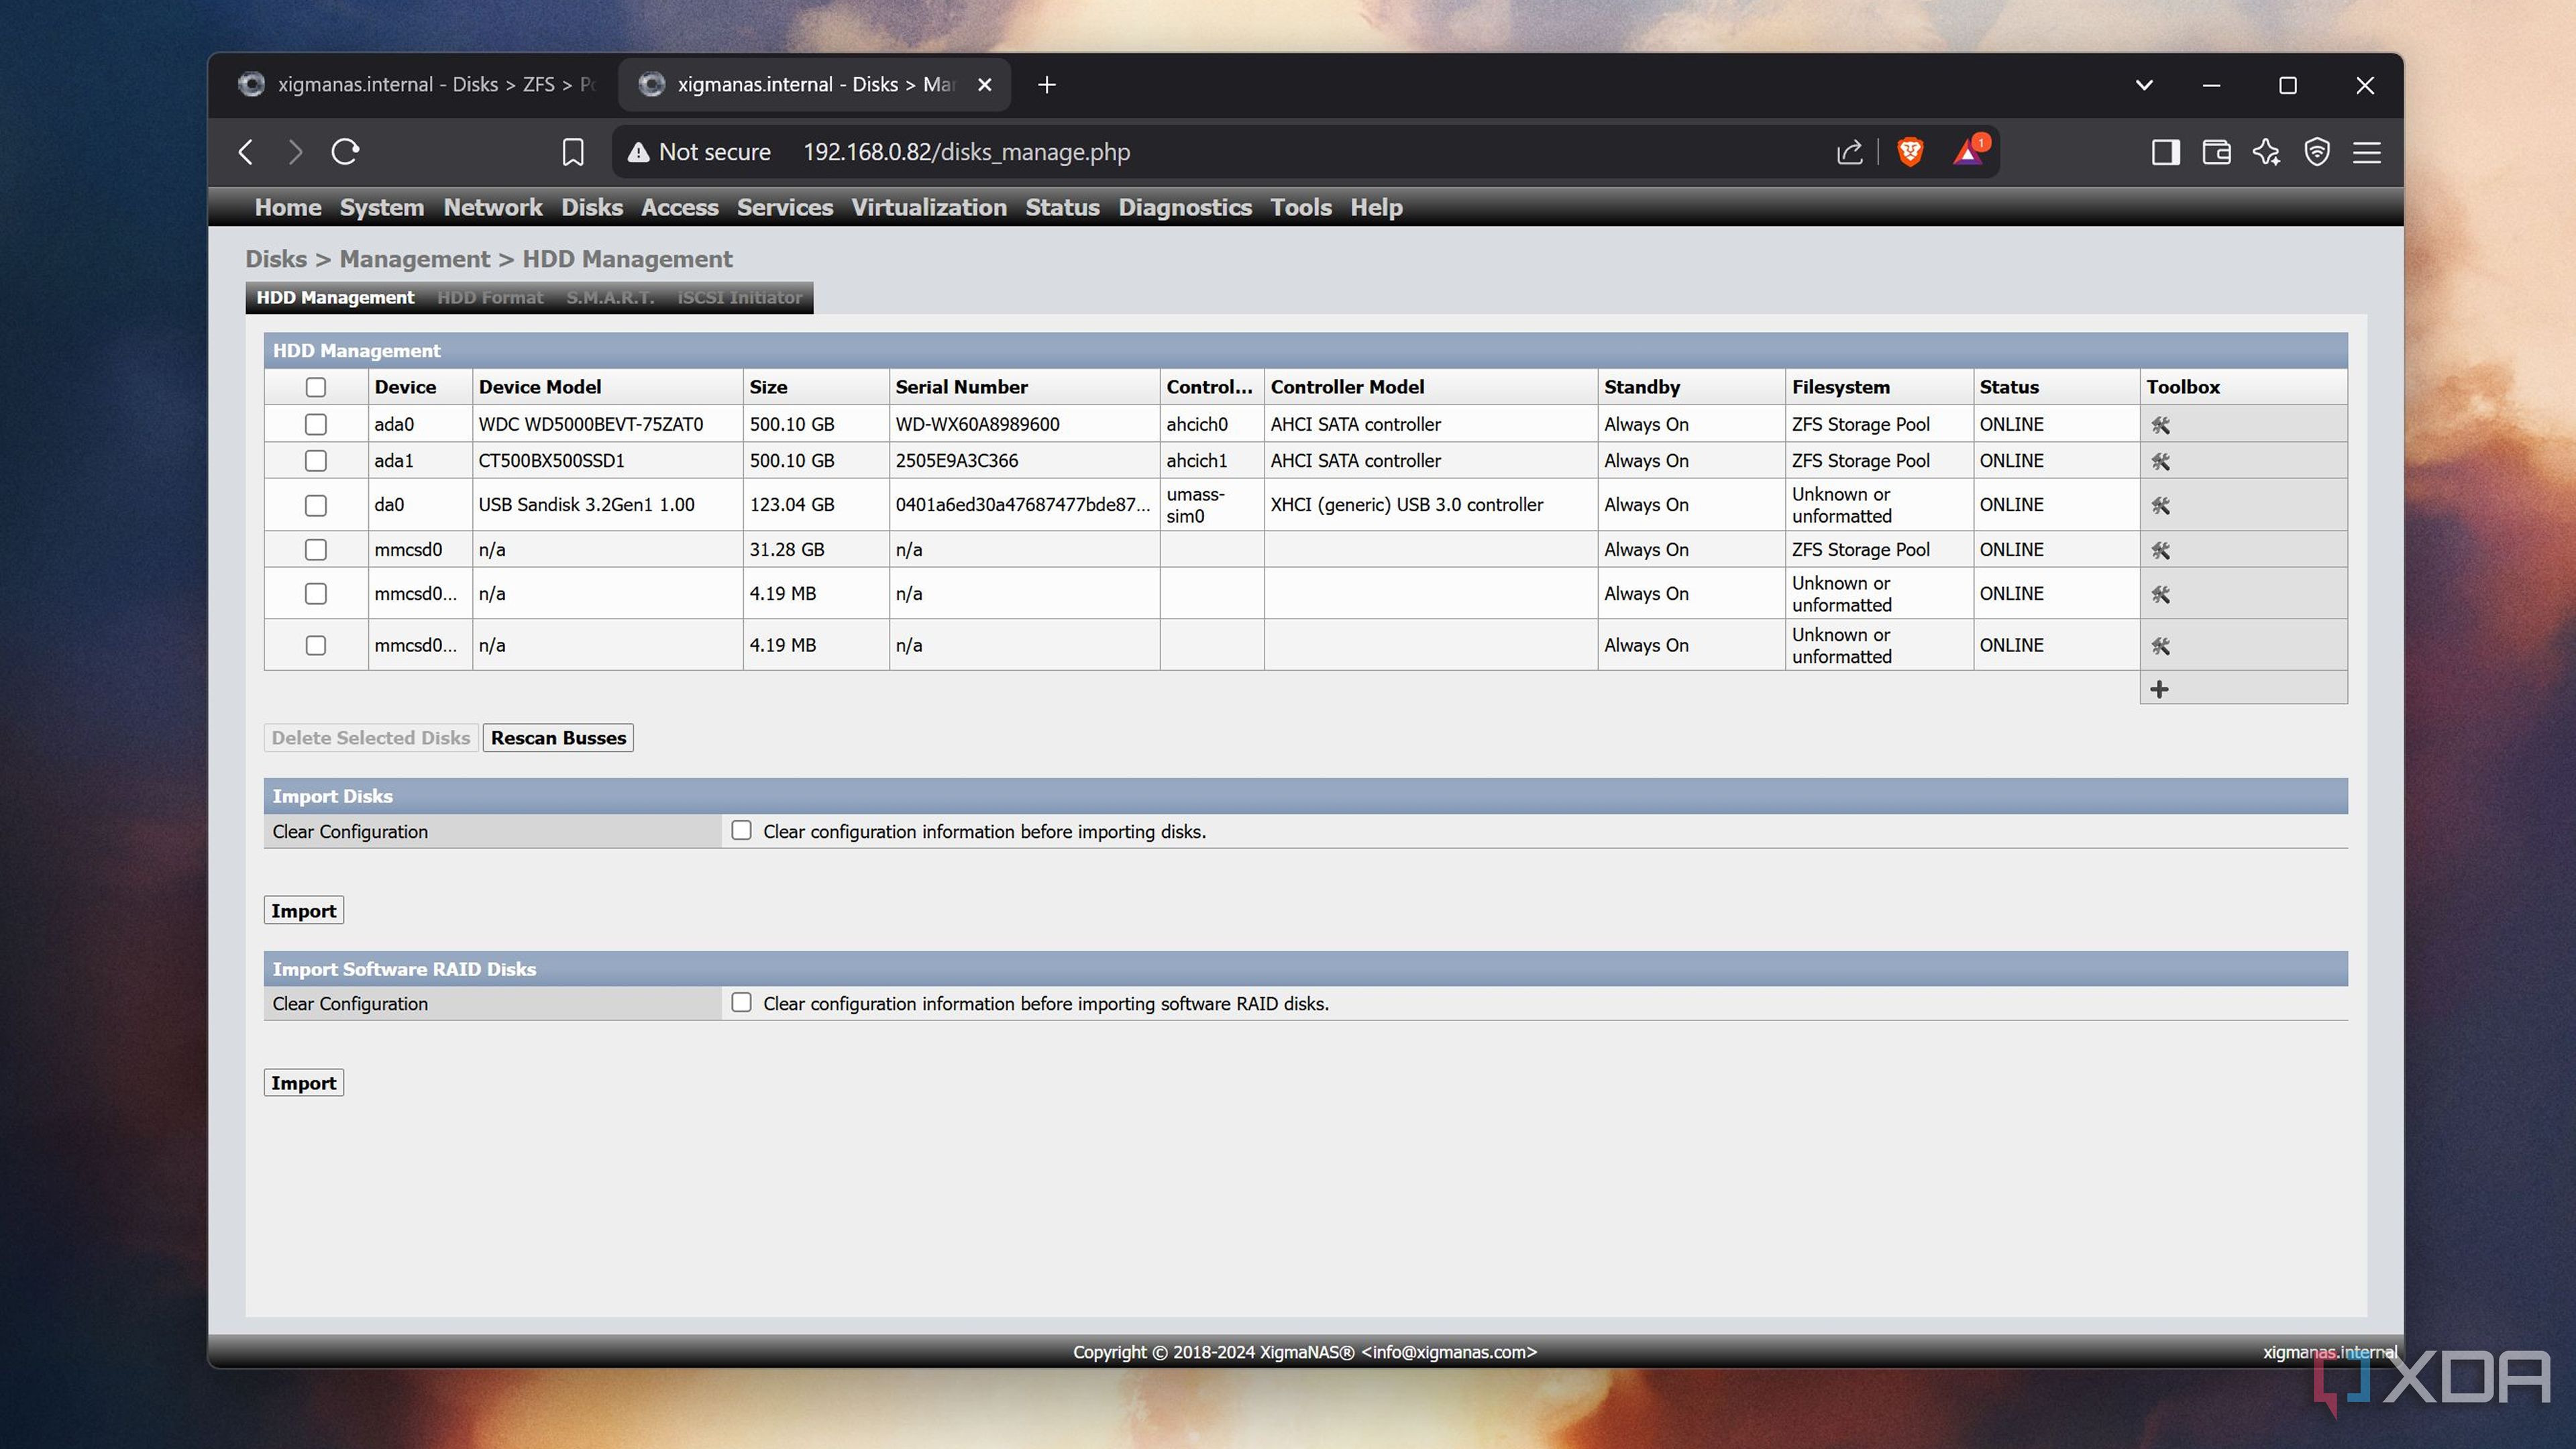Screen dimensions: 2576x1449
Task: Tick the checkbox for ada1
Action: [316, 461]
